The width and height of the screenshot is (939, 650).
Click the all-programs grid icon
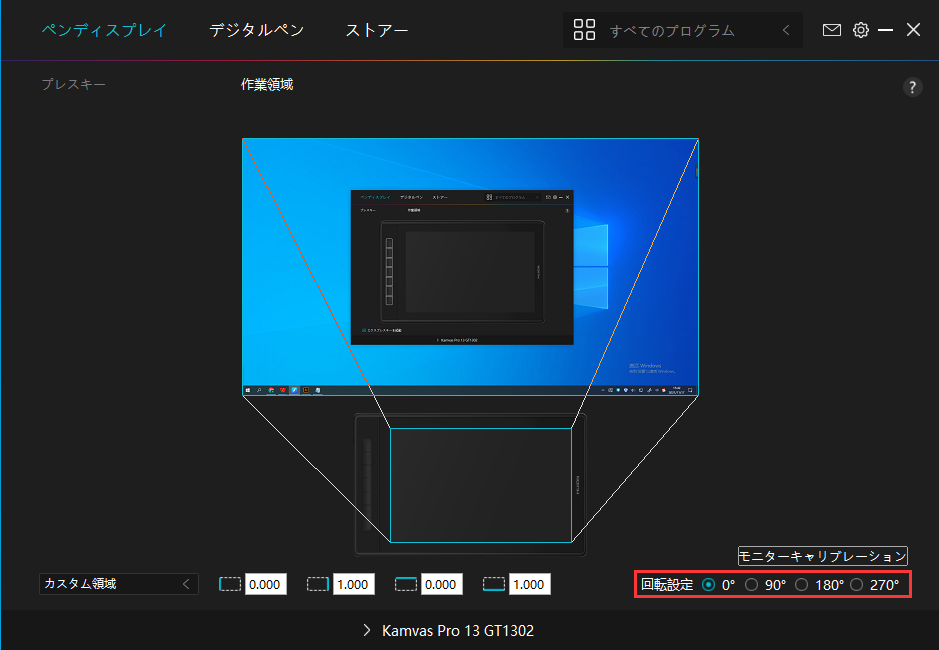[x=584, y=30]
